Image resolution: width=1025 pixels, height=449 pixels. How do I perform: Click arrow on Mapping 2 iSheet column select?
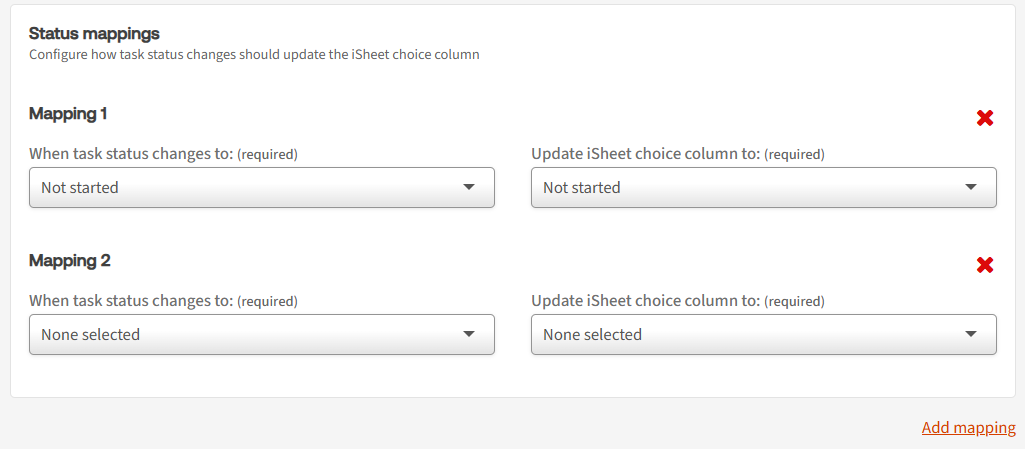pos(971,334)
